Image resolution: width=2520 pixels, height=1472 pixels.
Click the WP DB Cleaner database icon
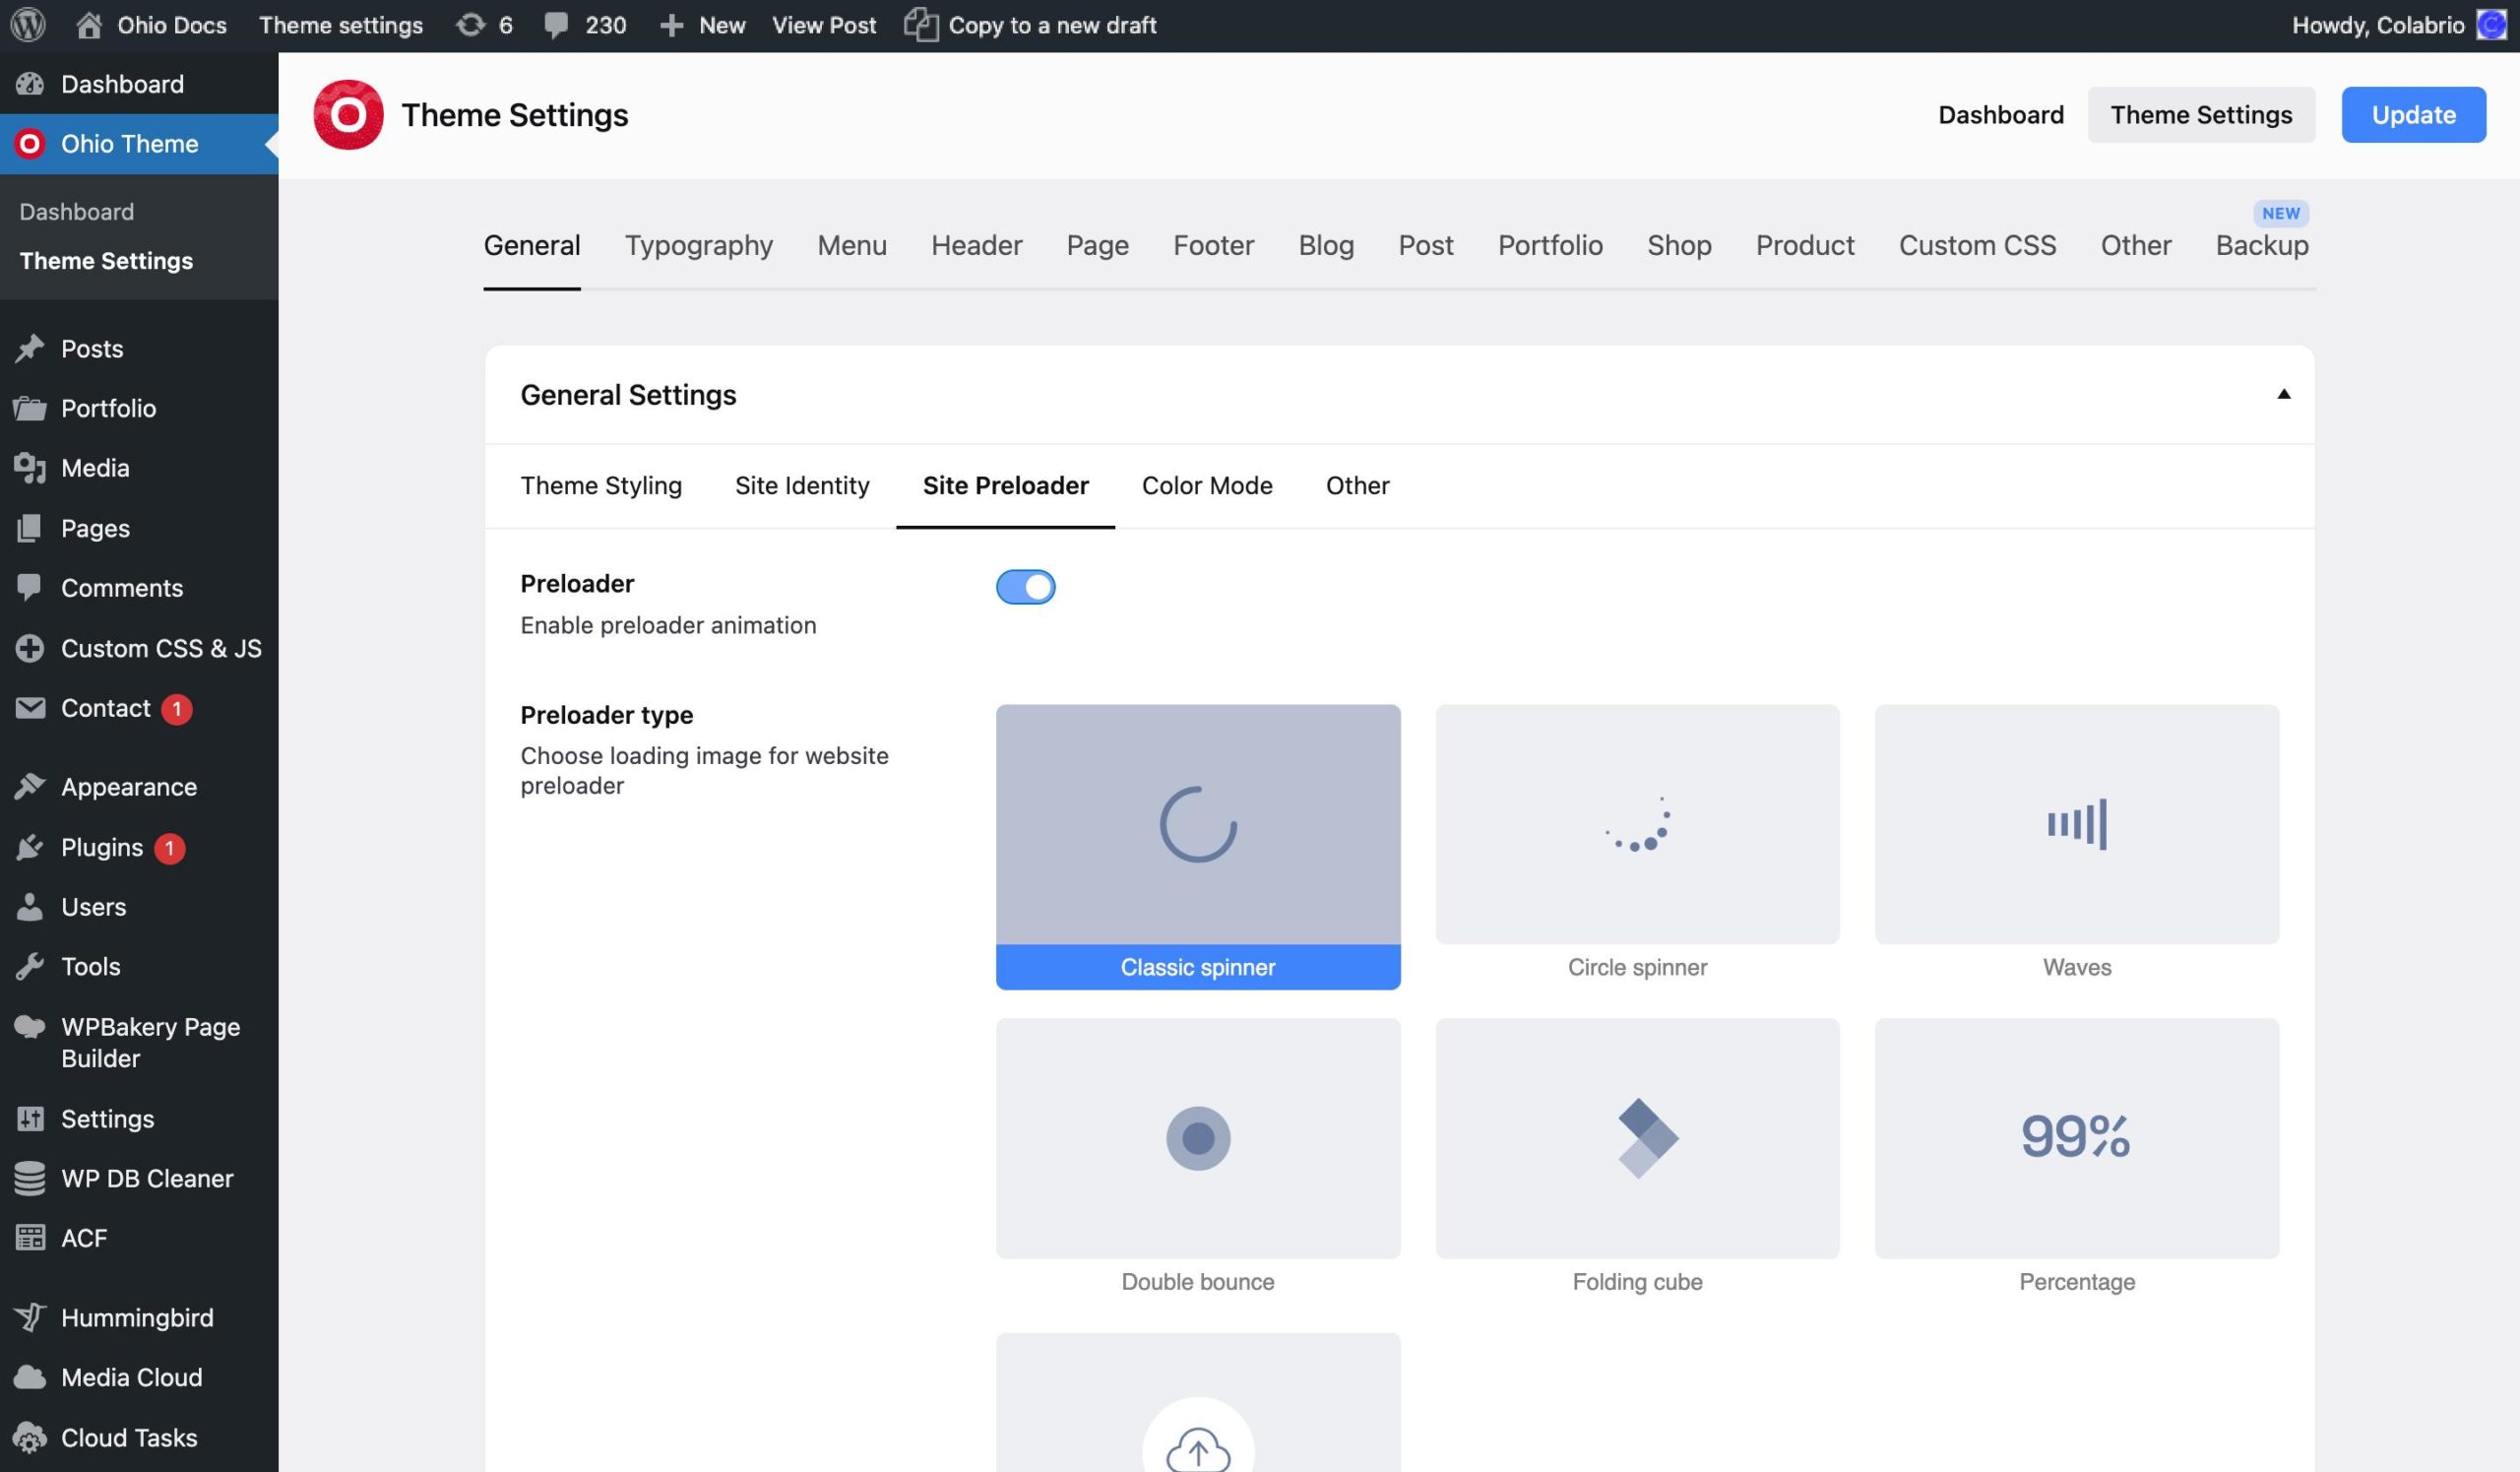tap(30, 1178)
